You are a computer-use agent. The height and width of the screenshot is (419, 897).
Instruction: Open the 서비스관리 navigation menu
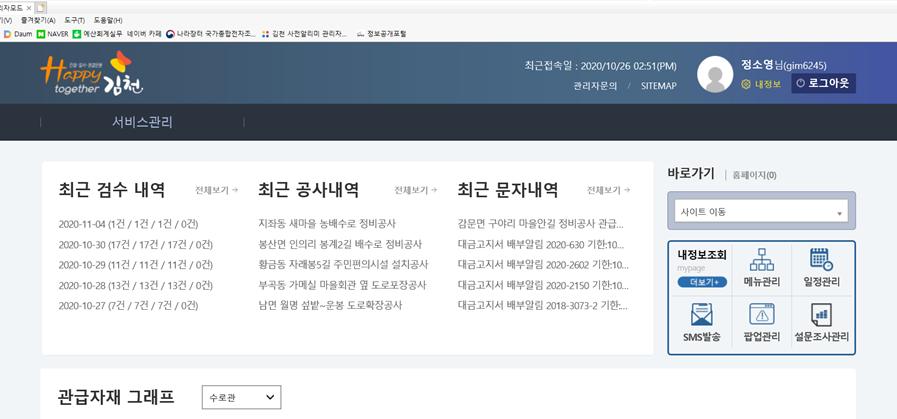(142, 122)
